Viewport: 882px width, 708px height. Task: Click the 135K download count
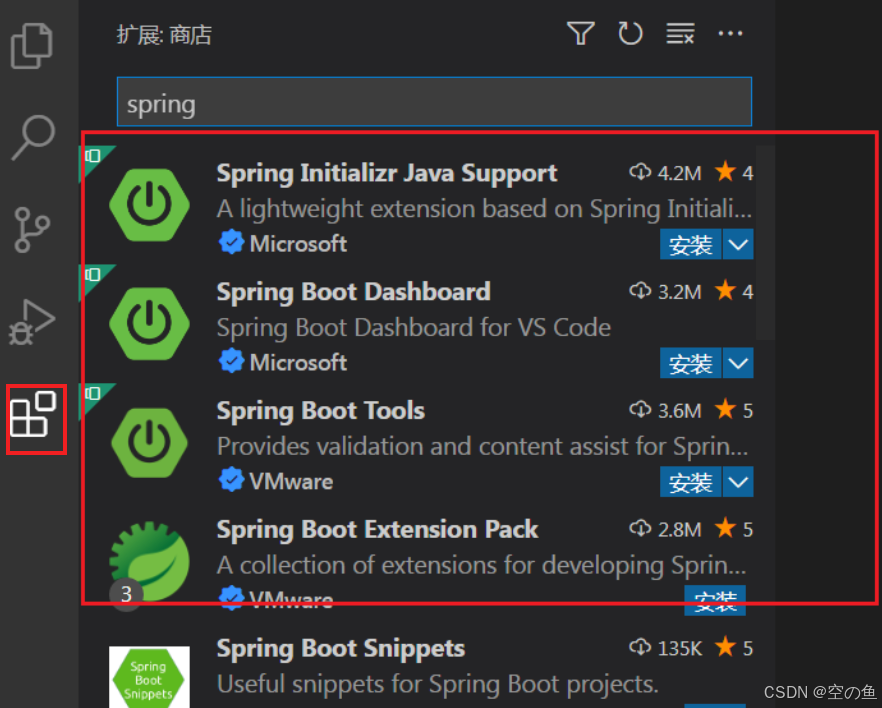pos(665,648)
